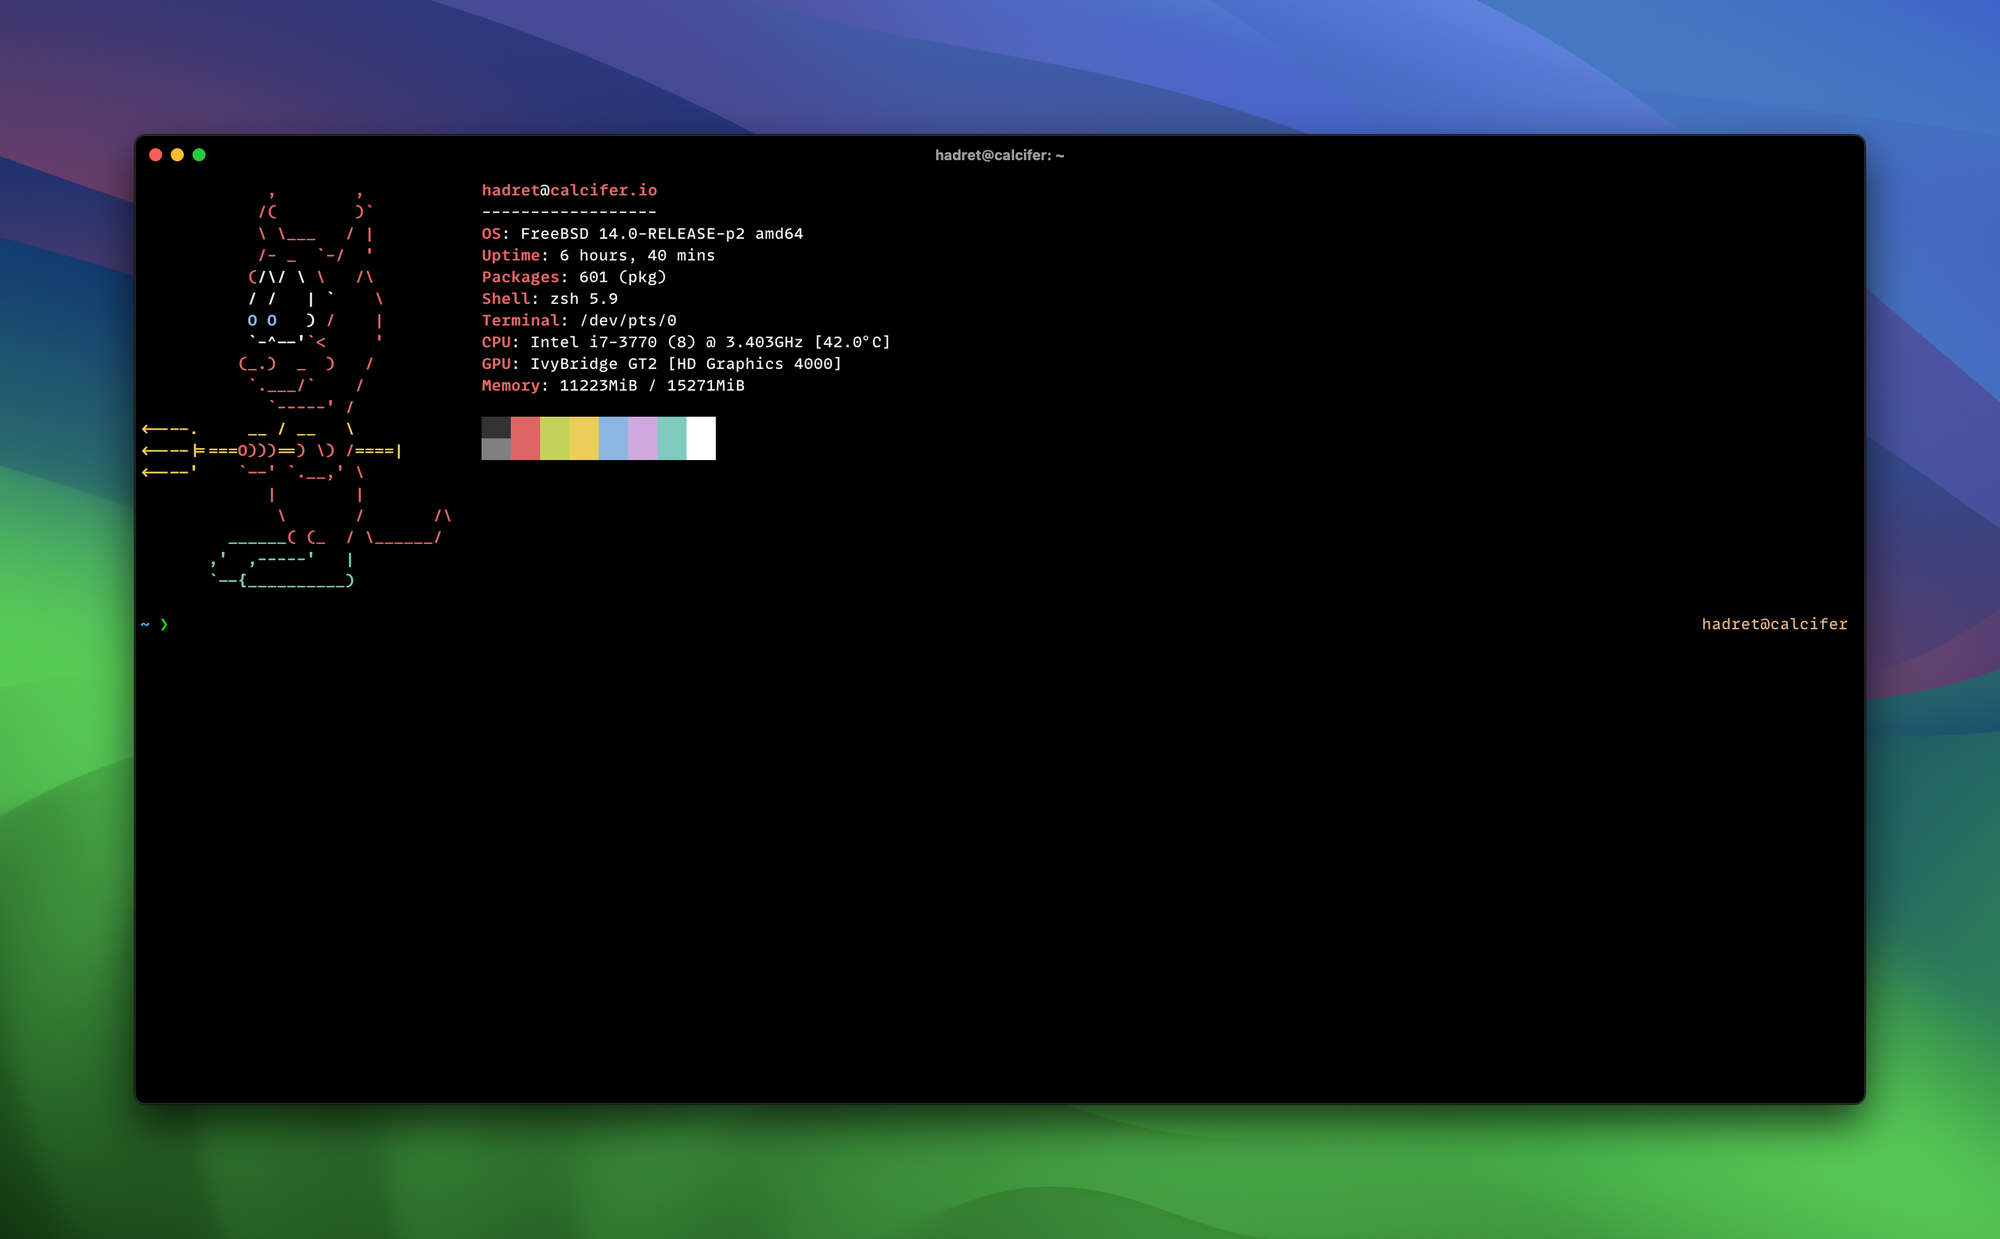Click the window title hadret@calcifer: ~

pyautogui.click(x=999, y=155)
